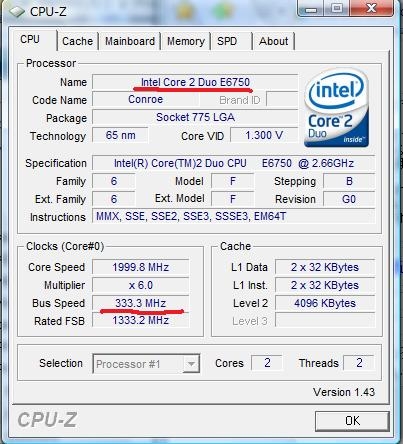
Task: Click the OK button
Action: [x=352, y=421]
